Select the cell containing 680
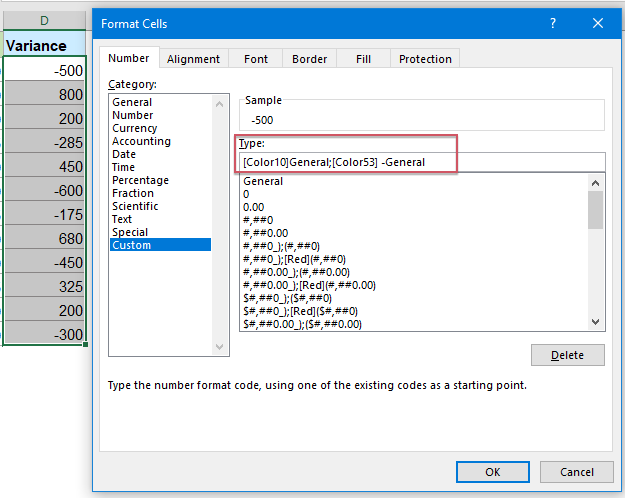The height and width of the screenshot is (498, 625). [x=45, y=238]
